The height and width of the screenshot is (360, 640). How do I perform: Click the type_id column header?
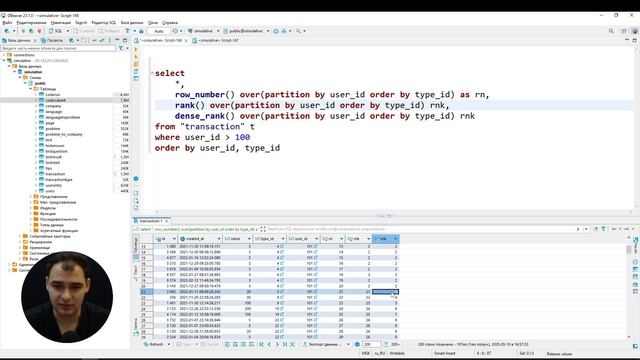(x=269, y=239)
